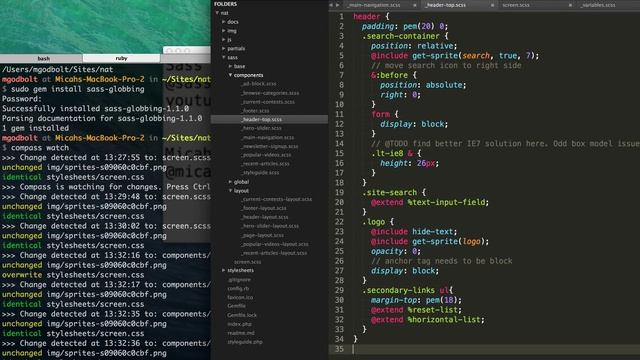Image resolution: width=640 pixels, height=360 pixels.
Task: Open screen.scss in the sidebar
Action: click(x=247, y=262)
